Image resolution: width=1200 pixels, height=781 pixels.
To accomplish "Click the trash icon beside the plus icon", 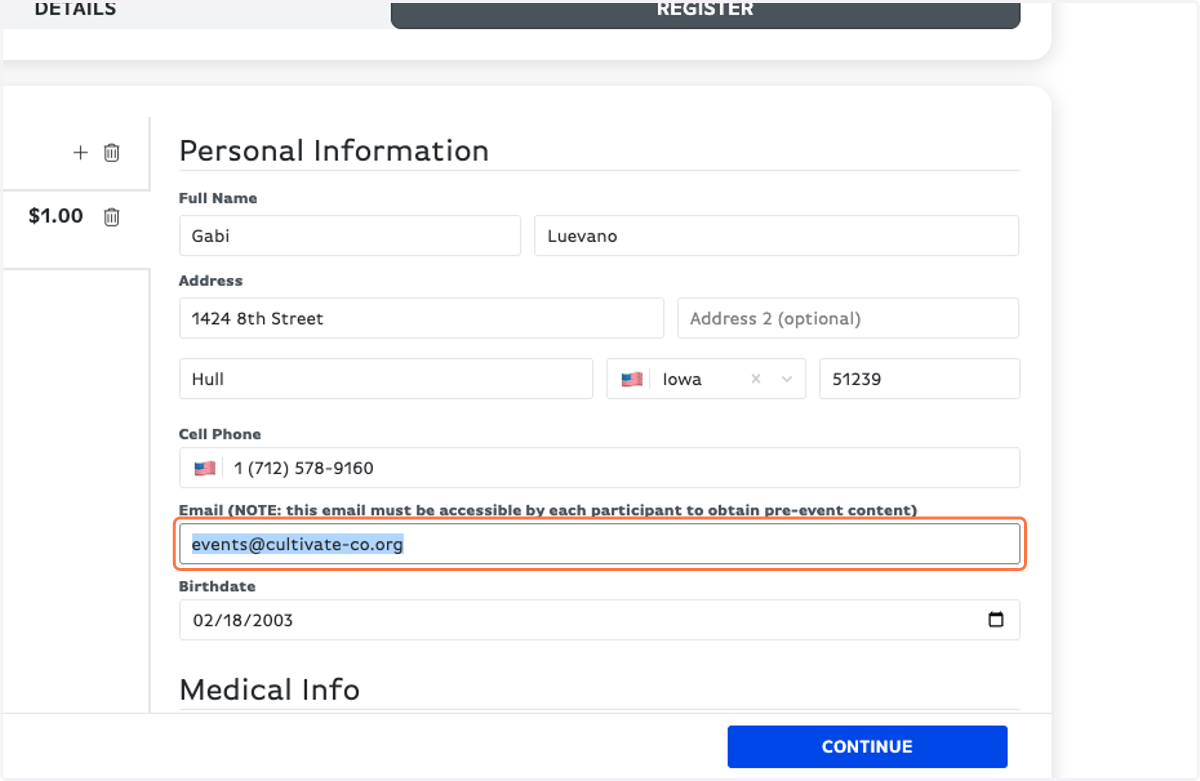I will point(112,153).
